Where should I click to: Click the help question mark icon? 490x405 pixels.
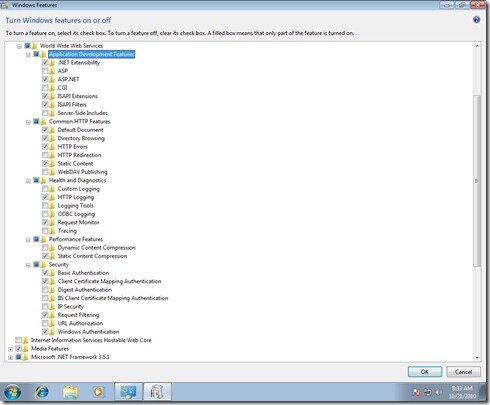click(x=476, y=20)
